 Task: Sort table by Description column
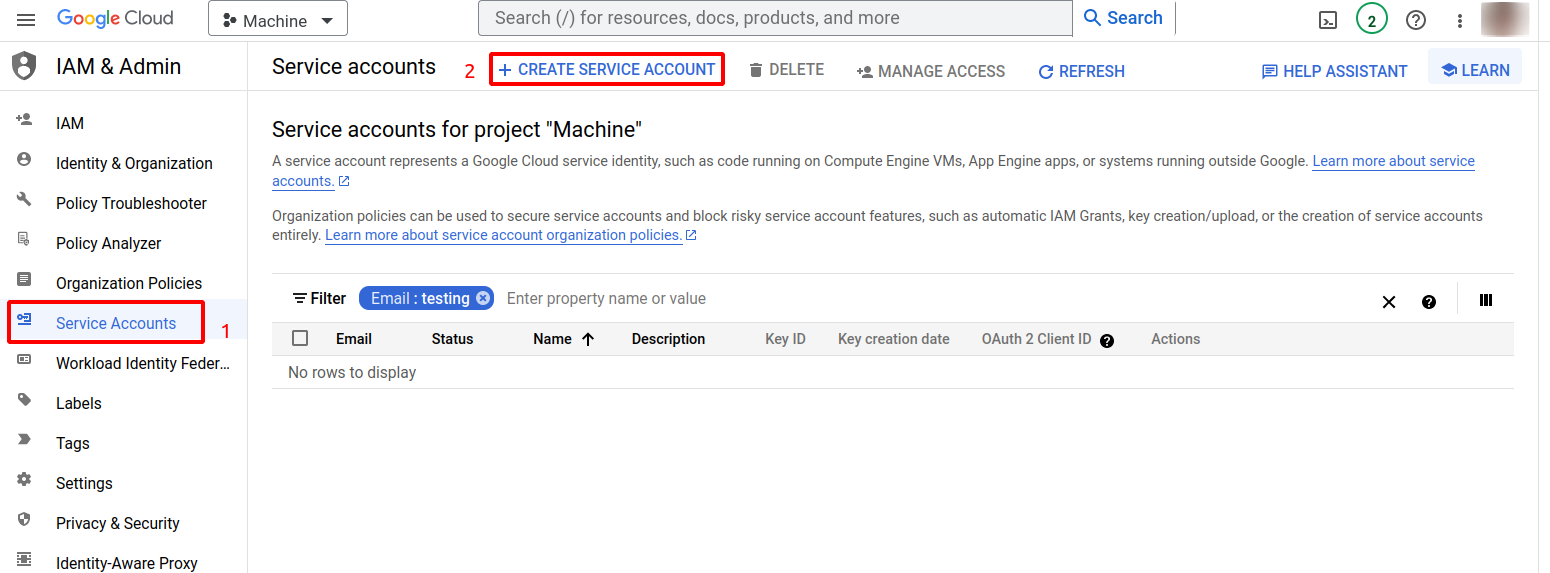[x=668, y=339]
